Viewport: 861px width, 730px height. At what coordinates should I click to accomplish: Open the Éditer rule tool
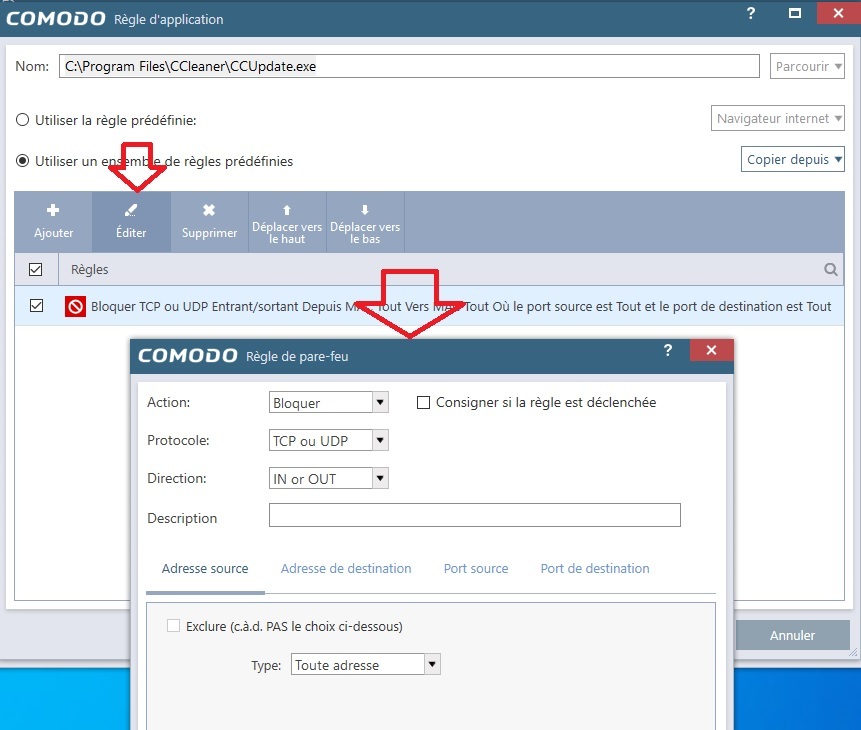tap(131, 222)
